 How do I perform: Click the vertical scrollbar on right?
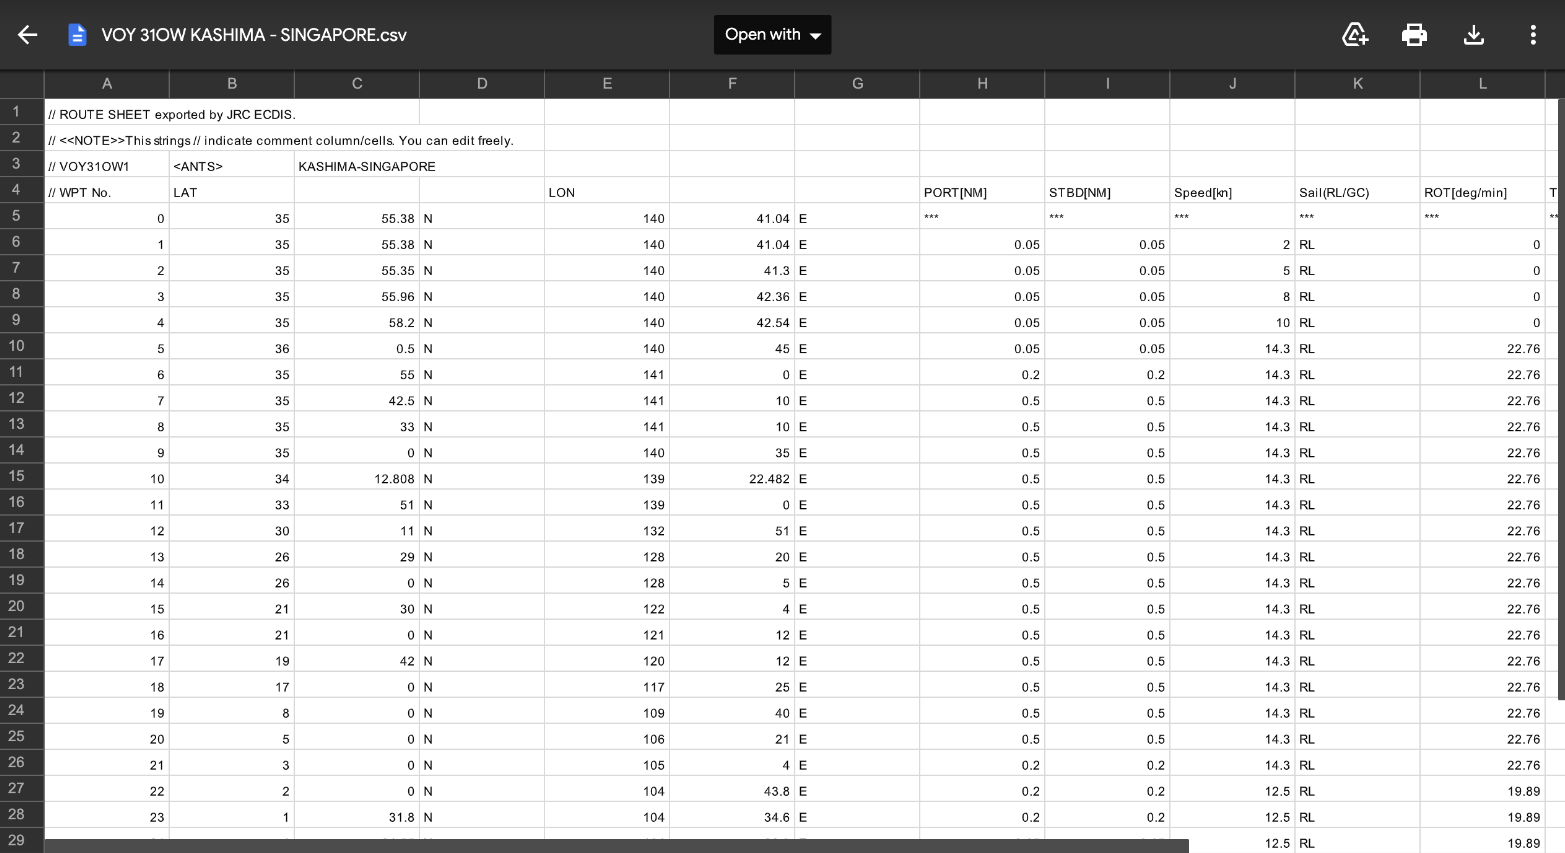coord(1560,400)
